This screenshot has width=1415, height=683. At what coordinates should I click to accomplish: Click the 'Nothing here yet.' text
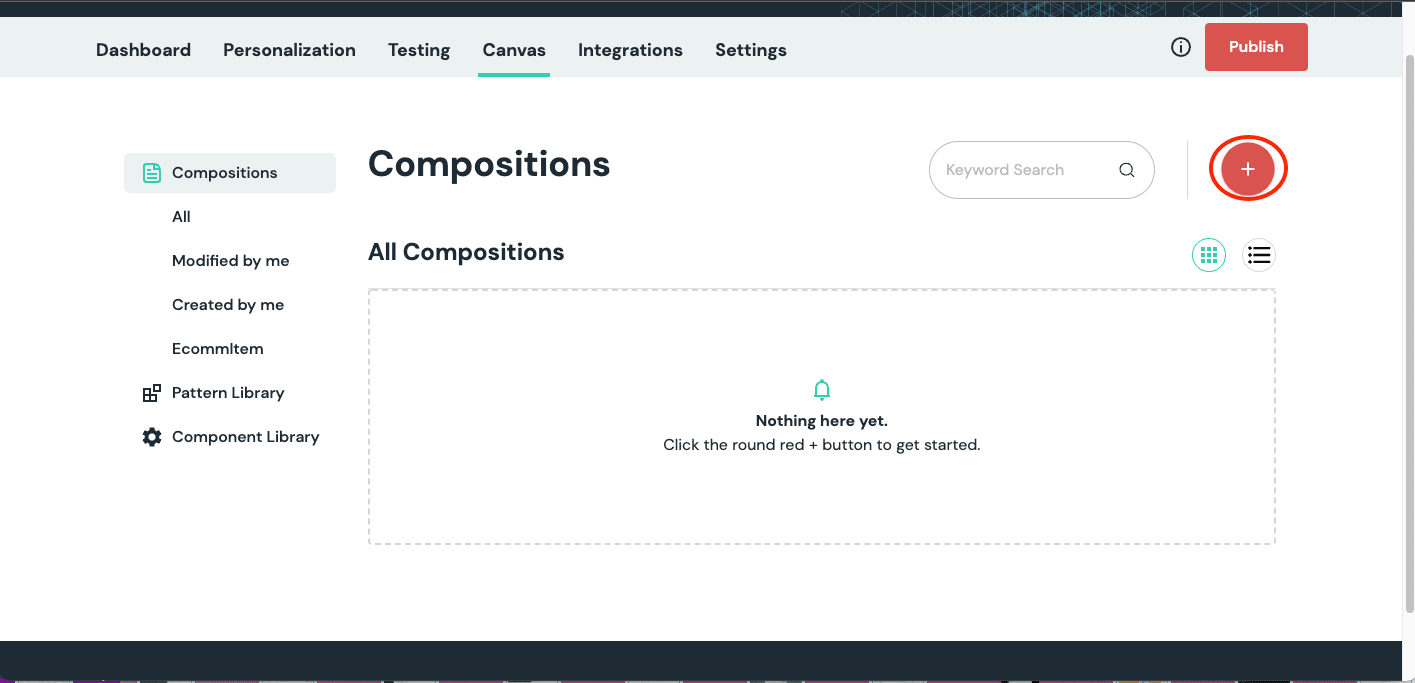(x=822, y=421)
